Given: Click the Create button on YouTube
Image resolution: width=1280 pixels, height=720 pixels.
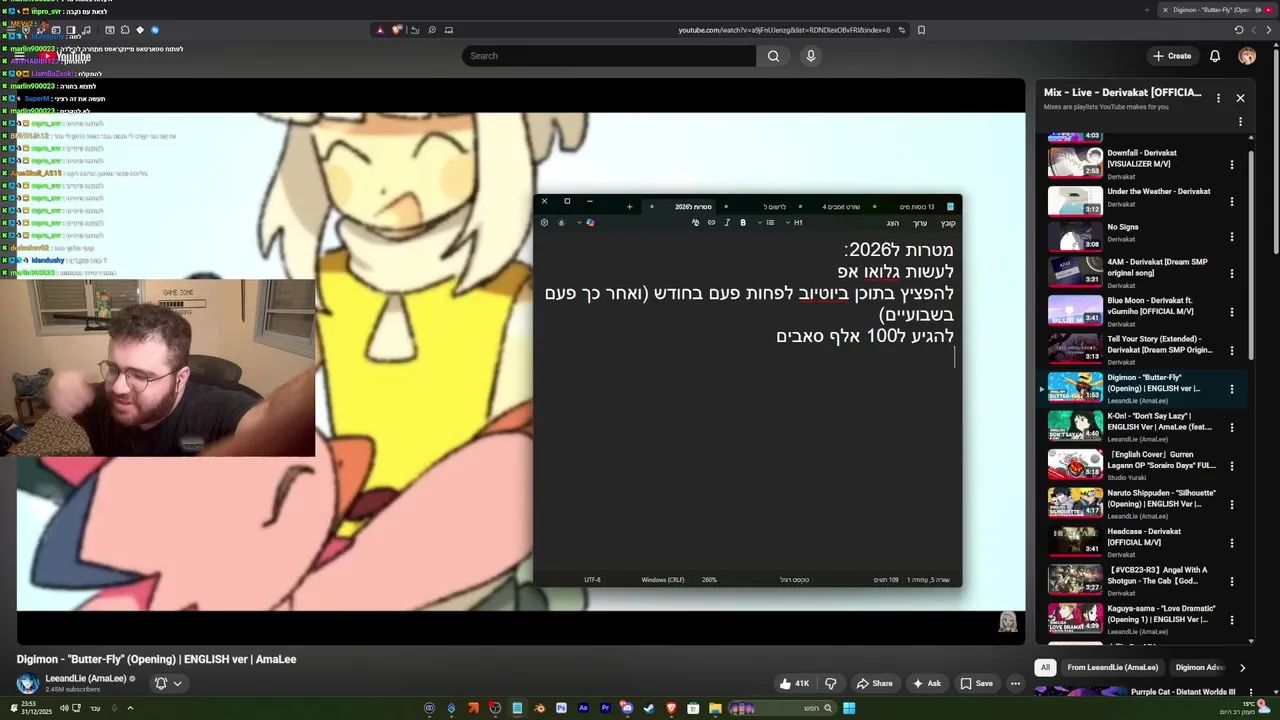Looking at the screenshot, I should [1172, 56].
